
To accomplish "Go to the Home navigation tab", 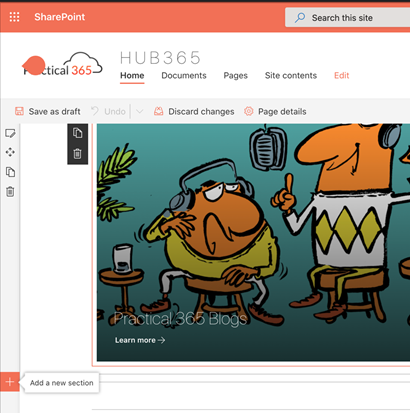I will (132, 76).
